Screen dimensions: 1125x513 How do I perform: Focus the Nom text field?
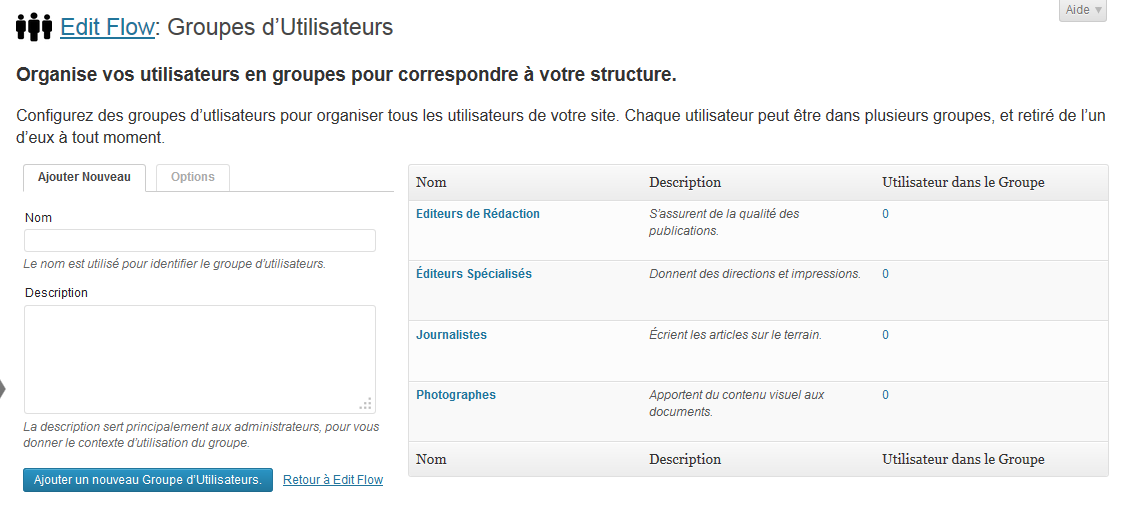click(199, 240)
